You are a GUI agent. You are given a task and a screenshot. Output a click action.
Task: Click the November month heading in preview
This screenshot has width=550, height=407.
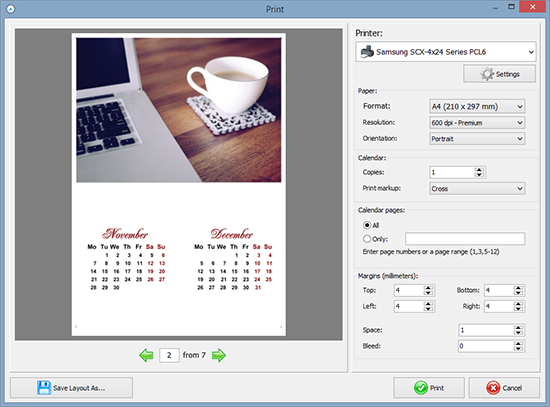(125, 234)
